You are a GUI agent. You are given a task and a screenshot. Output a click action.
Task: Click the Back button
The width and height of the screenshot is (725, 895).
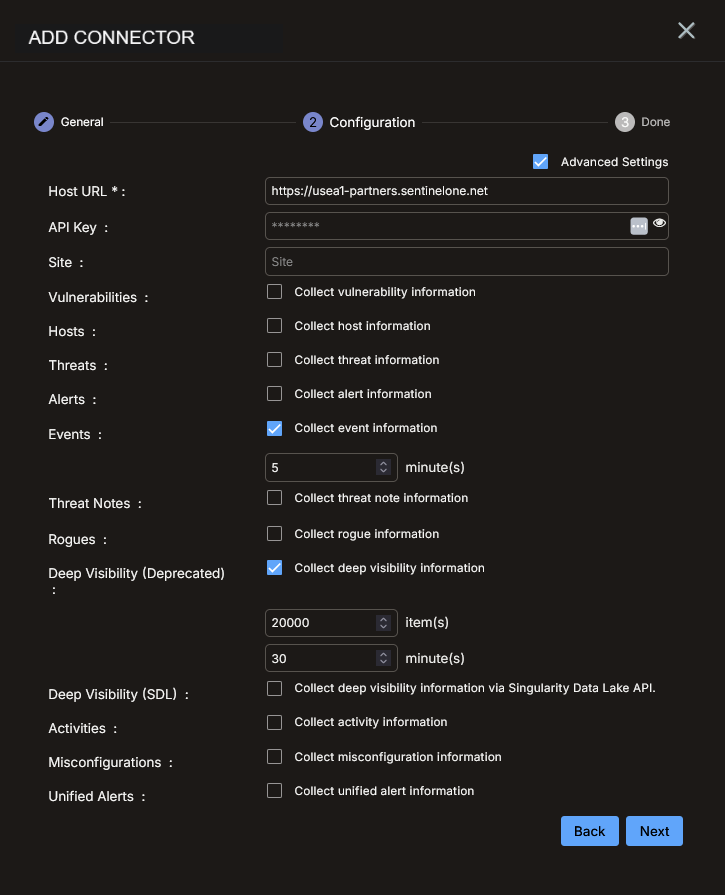pos(590,831)
